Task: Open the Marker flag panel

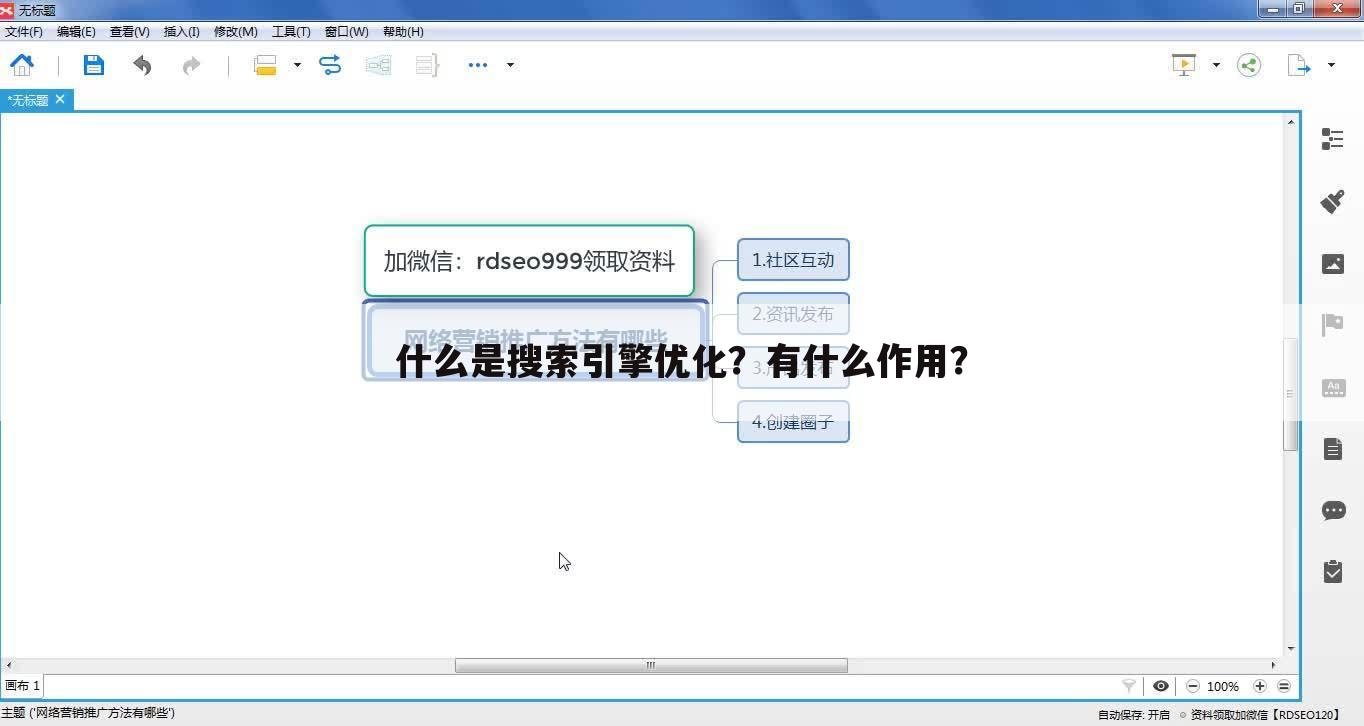Action: [1333, 324]
